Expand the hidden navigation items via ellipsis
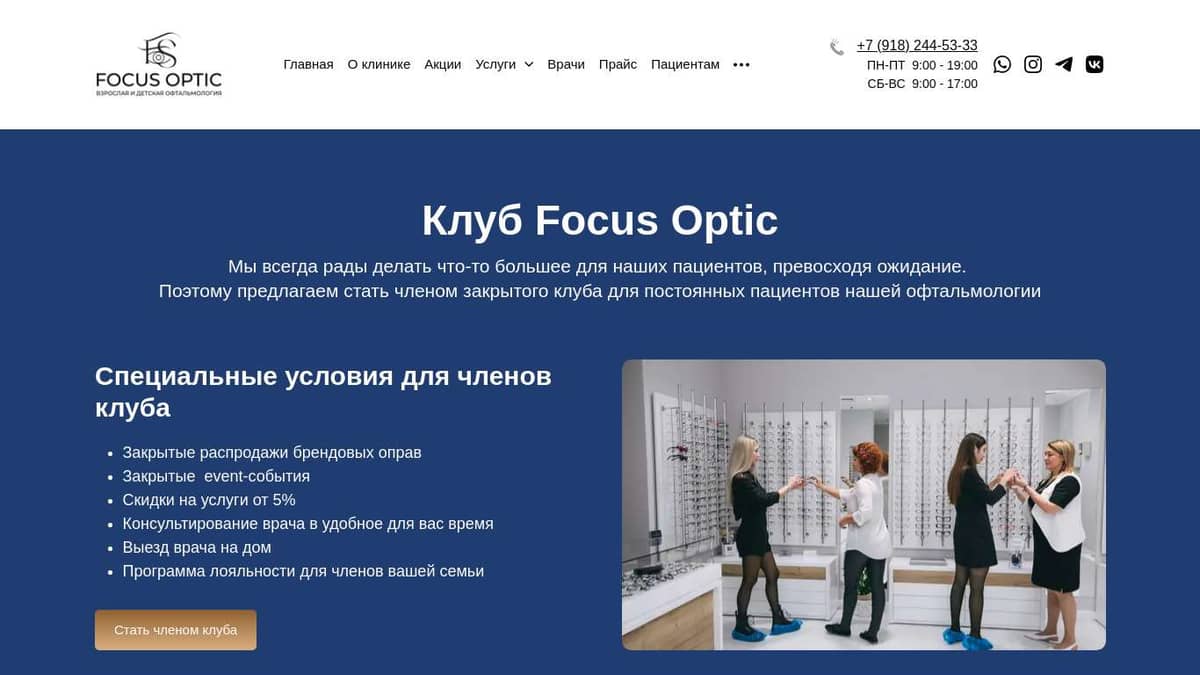The image size is (1200, 675). (741, 64)
